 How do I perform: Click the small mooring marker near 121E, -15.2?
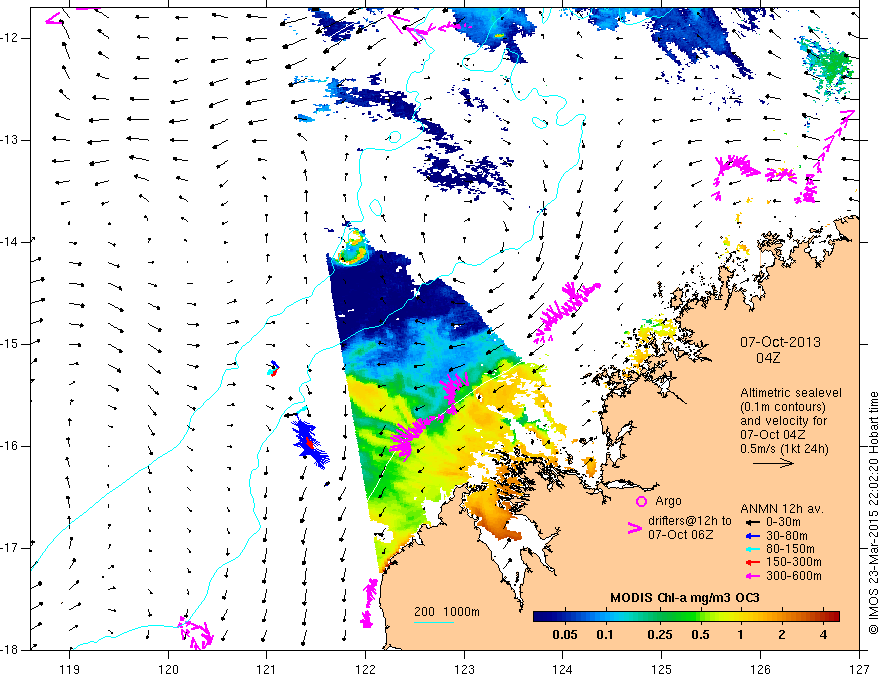(273, 369)
